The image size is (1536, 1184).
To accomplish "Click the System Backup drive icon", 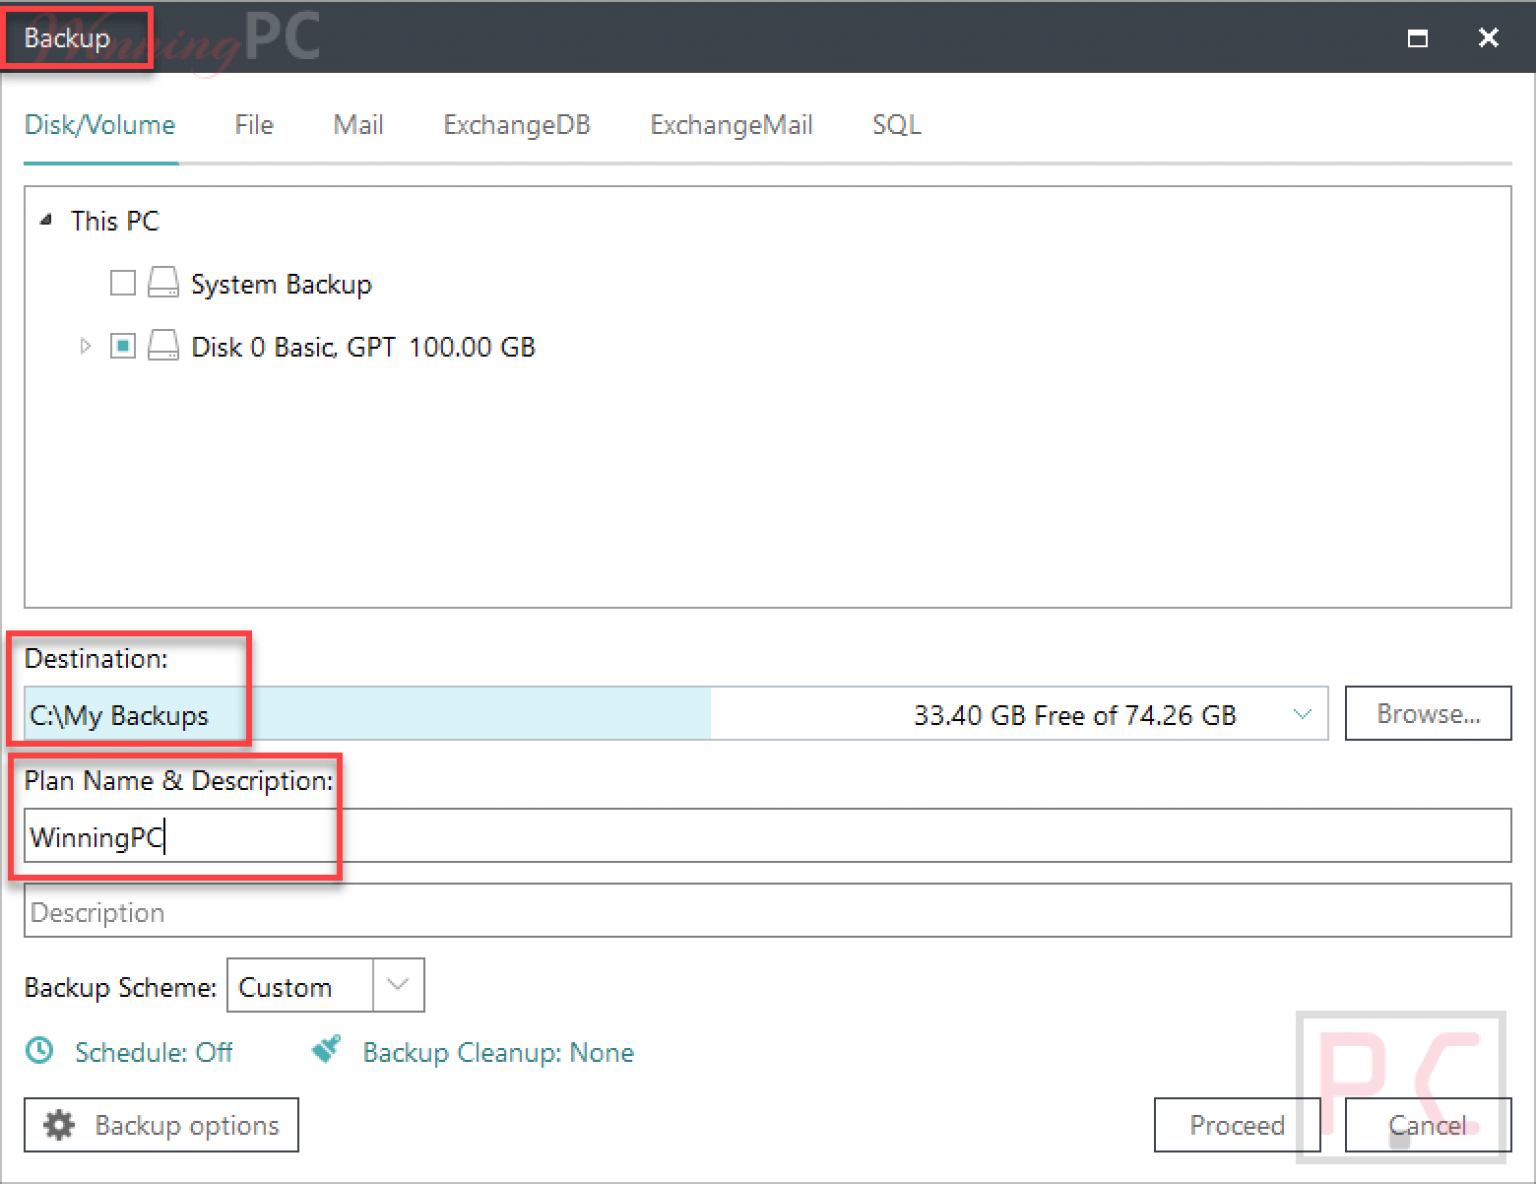I will tap(163, 283).
